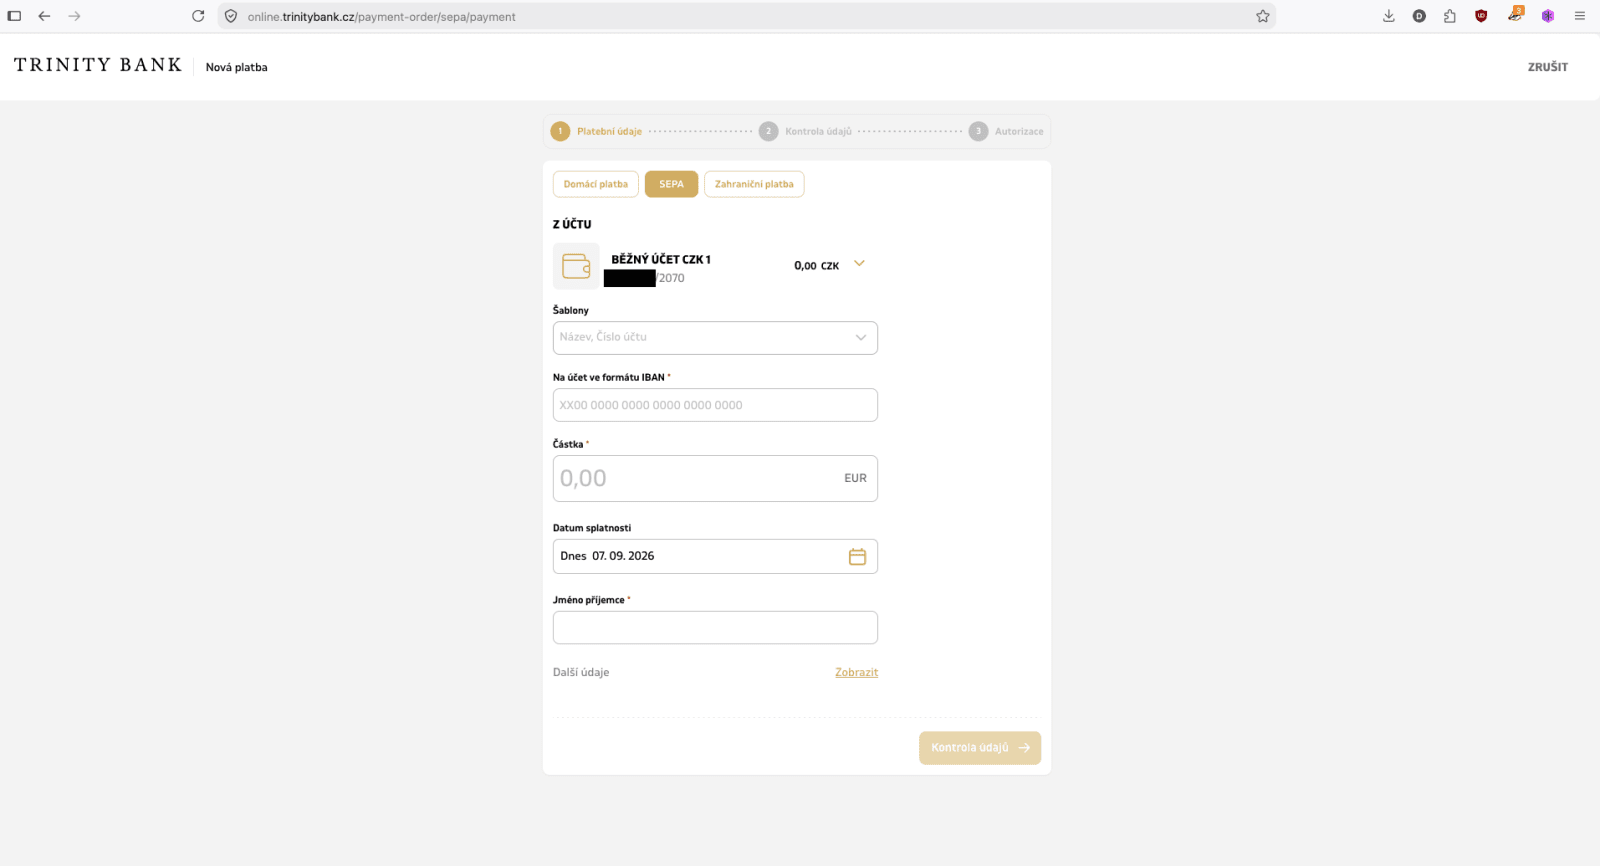Expand the account selector chevron
Viewport: 1600px width, 866px height.
click(x=859, y=264)
